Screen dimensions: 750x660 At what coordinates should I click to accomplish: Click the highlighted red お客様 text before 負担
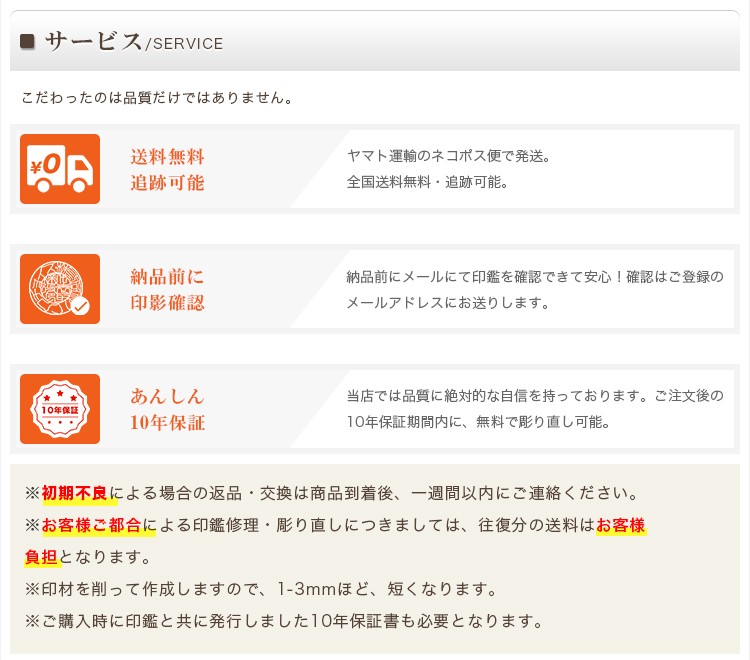621,525
